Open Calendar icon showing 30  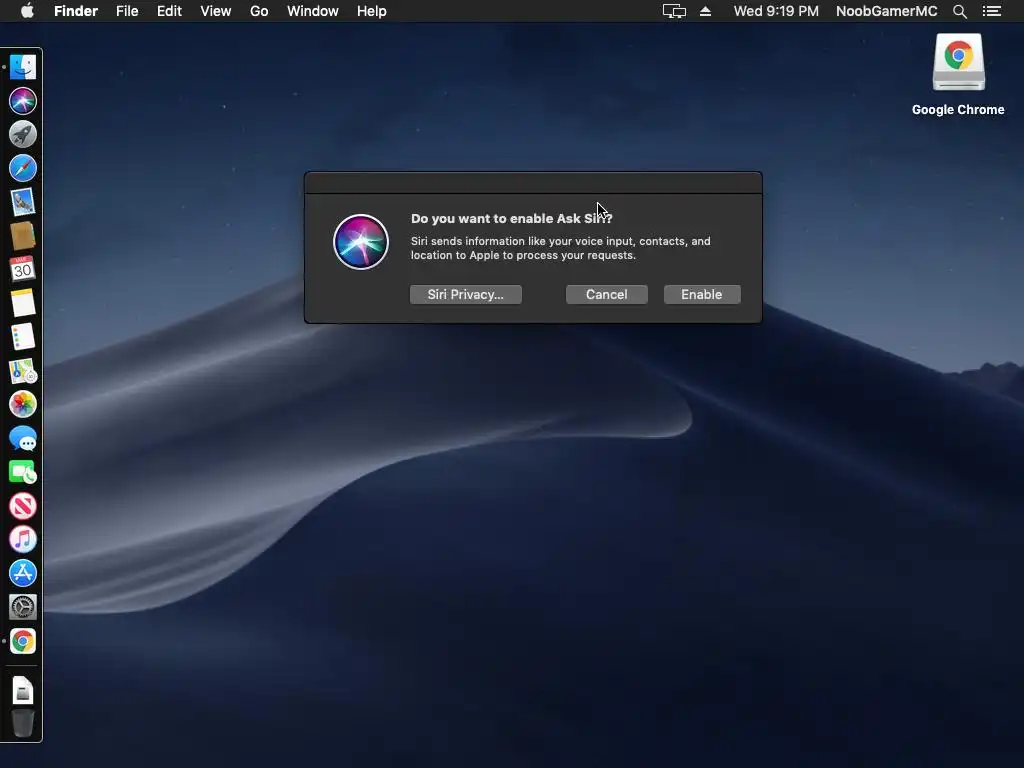coord(23,269)
